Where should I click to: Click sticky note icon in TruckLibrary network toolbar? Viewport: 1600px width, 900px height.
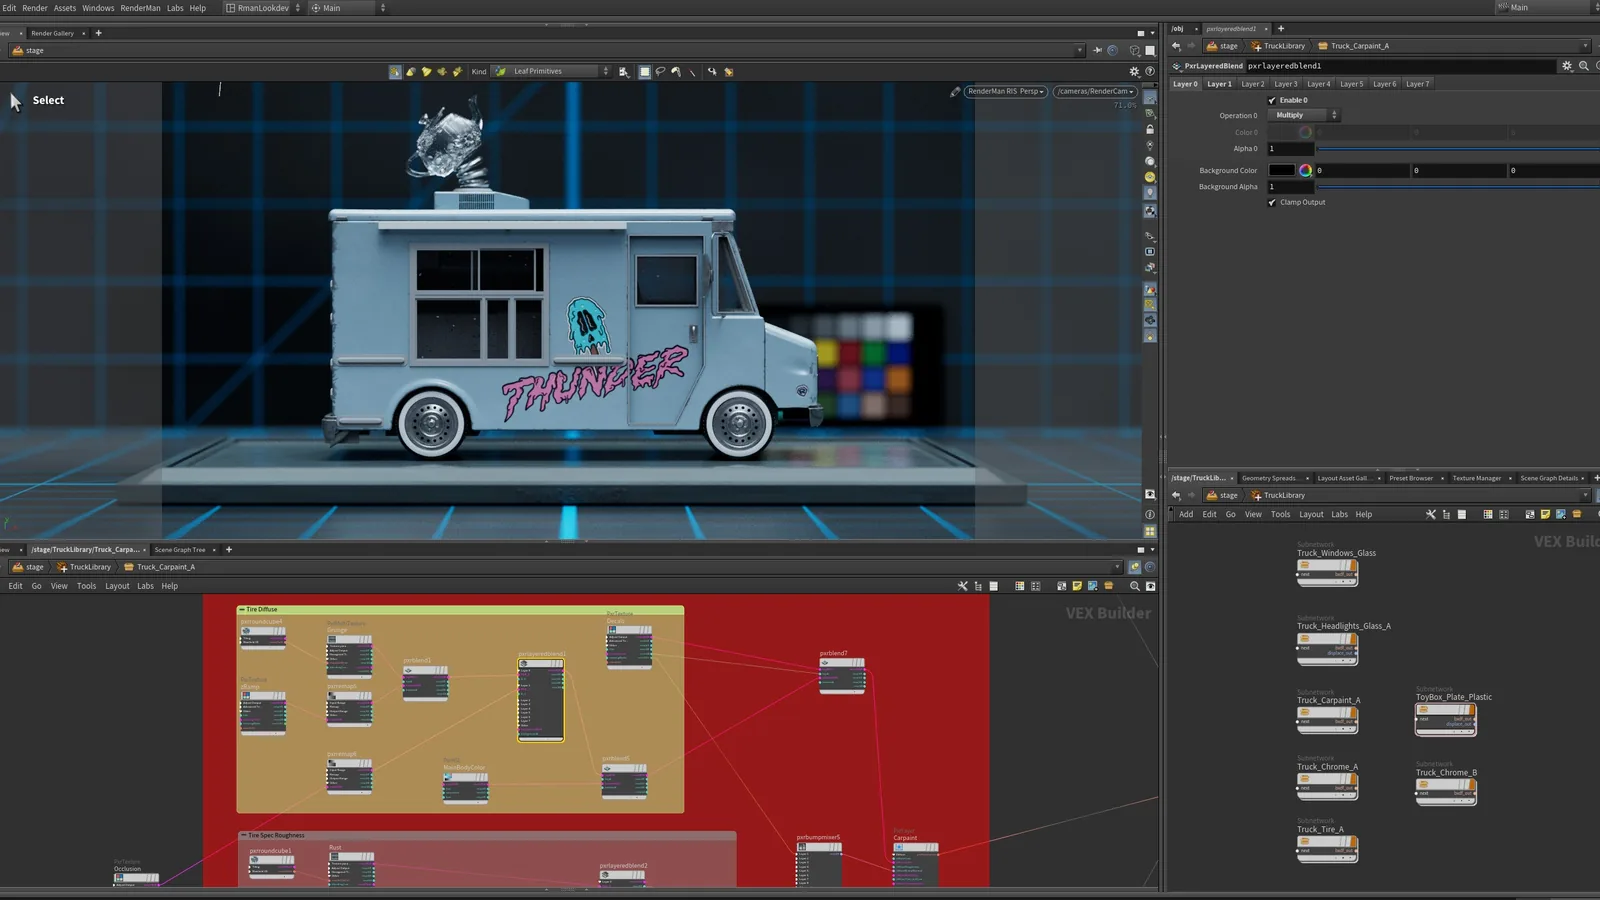(x=1545, y=515)
